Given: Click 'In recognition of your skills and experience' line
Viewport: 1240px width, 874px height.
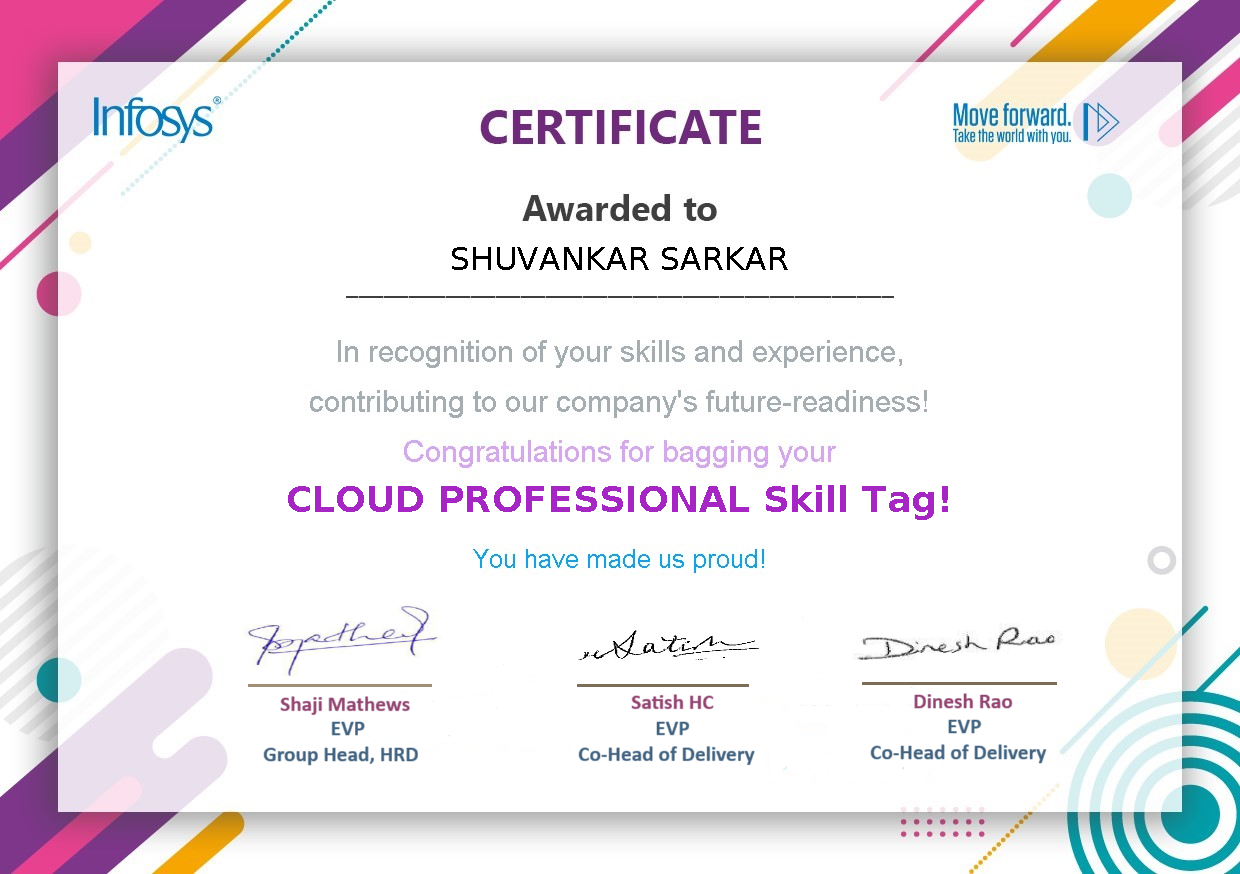Looking at the screenshot, I should [x=619, y=353].
